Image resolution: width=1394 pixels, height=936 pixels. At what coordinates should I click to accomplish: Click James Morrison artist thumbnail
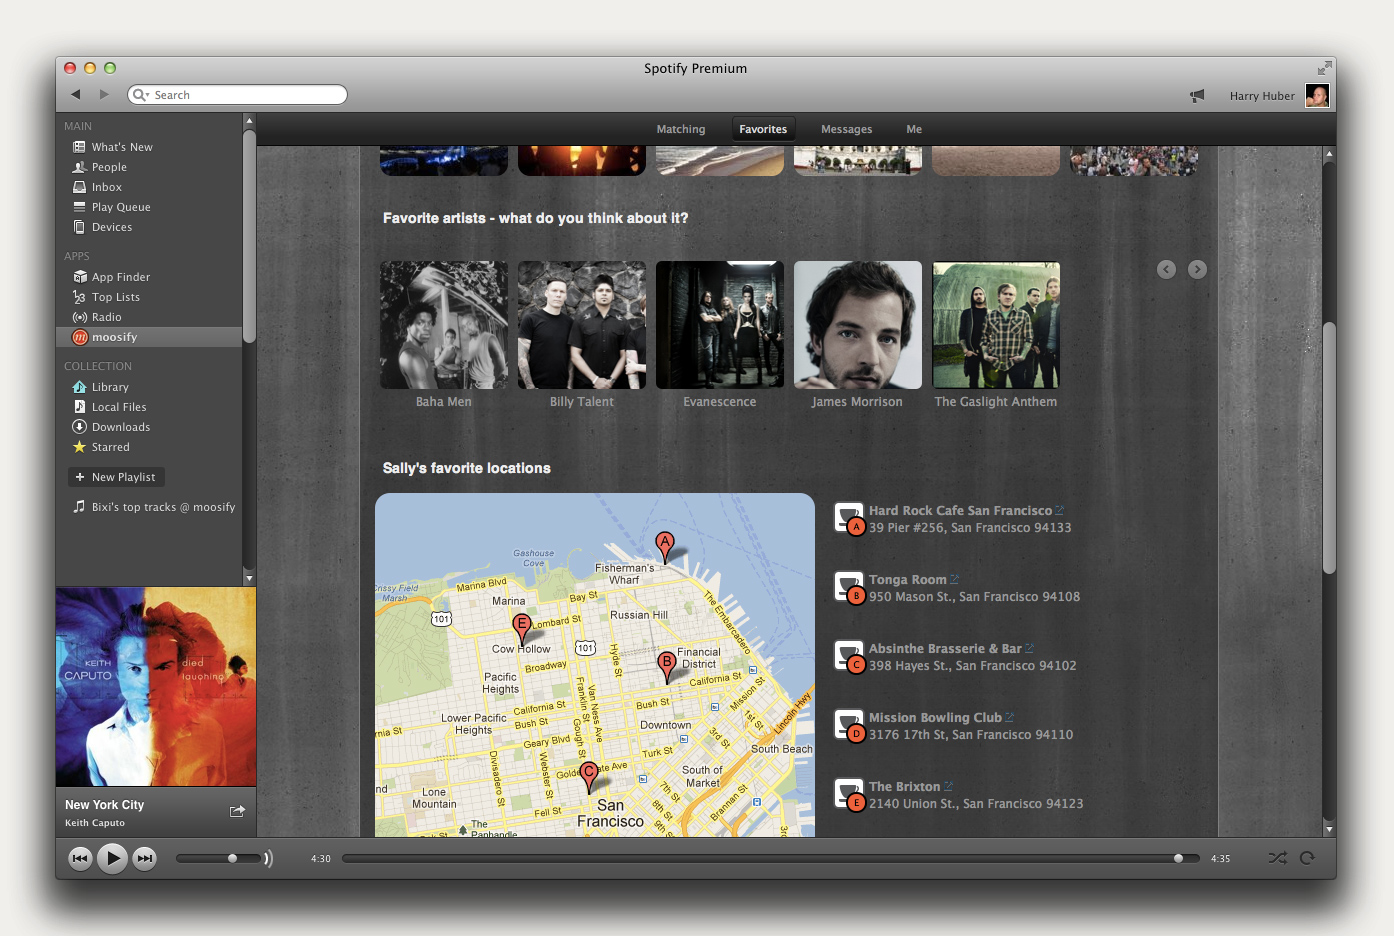pos(858,325)
